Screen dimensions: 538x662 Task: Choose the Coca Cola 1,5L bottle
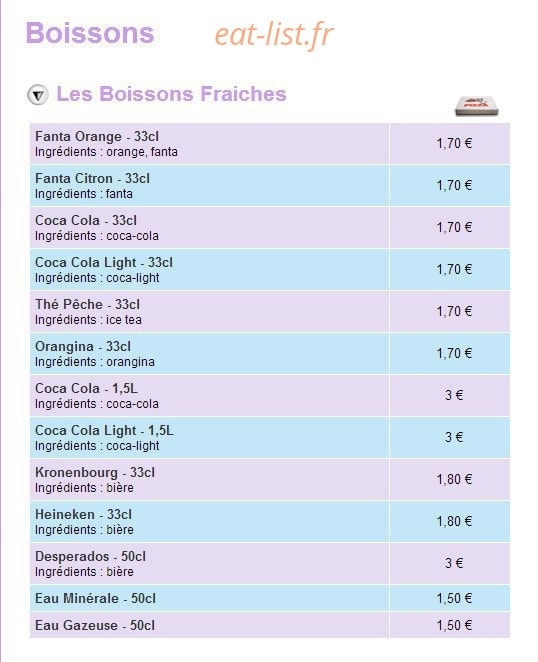pos(269,396)
